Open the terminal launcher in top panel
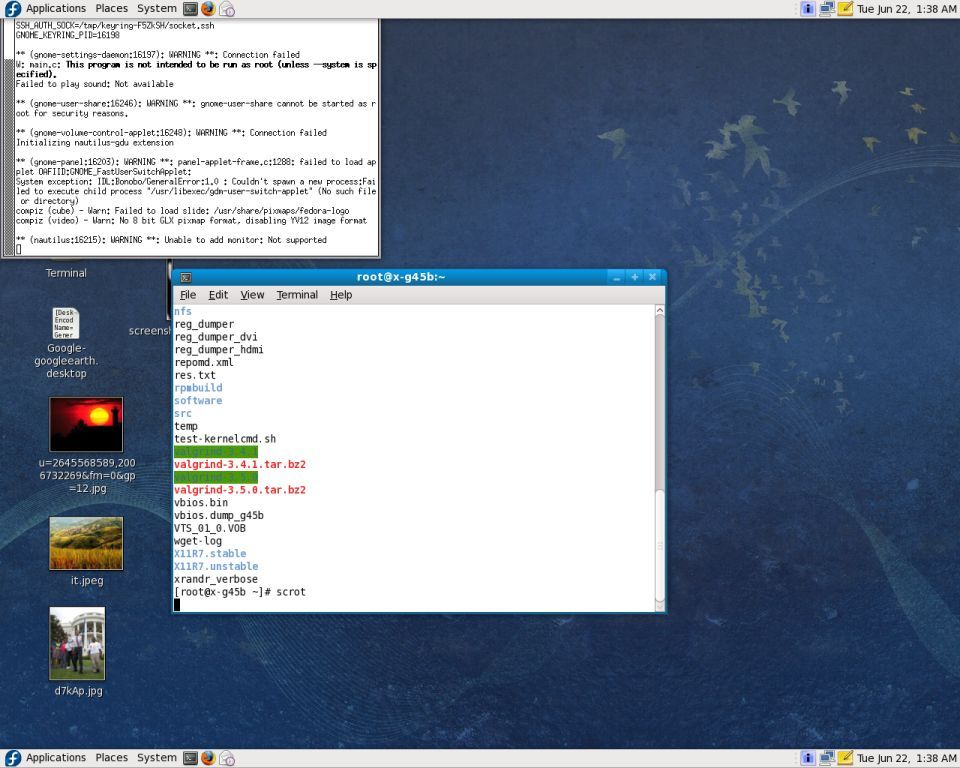960x768 pixels. point(190,8)
